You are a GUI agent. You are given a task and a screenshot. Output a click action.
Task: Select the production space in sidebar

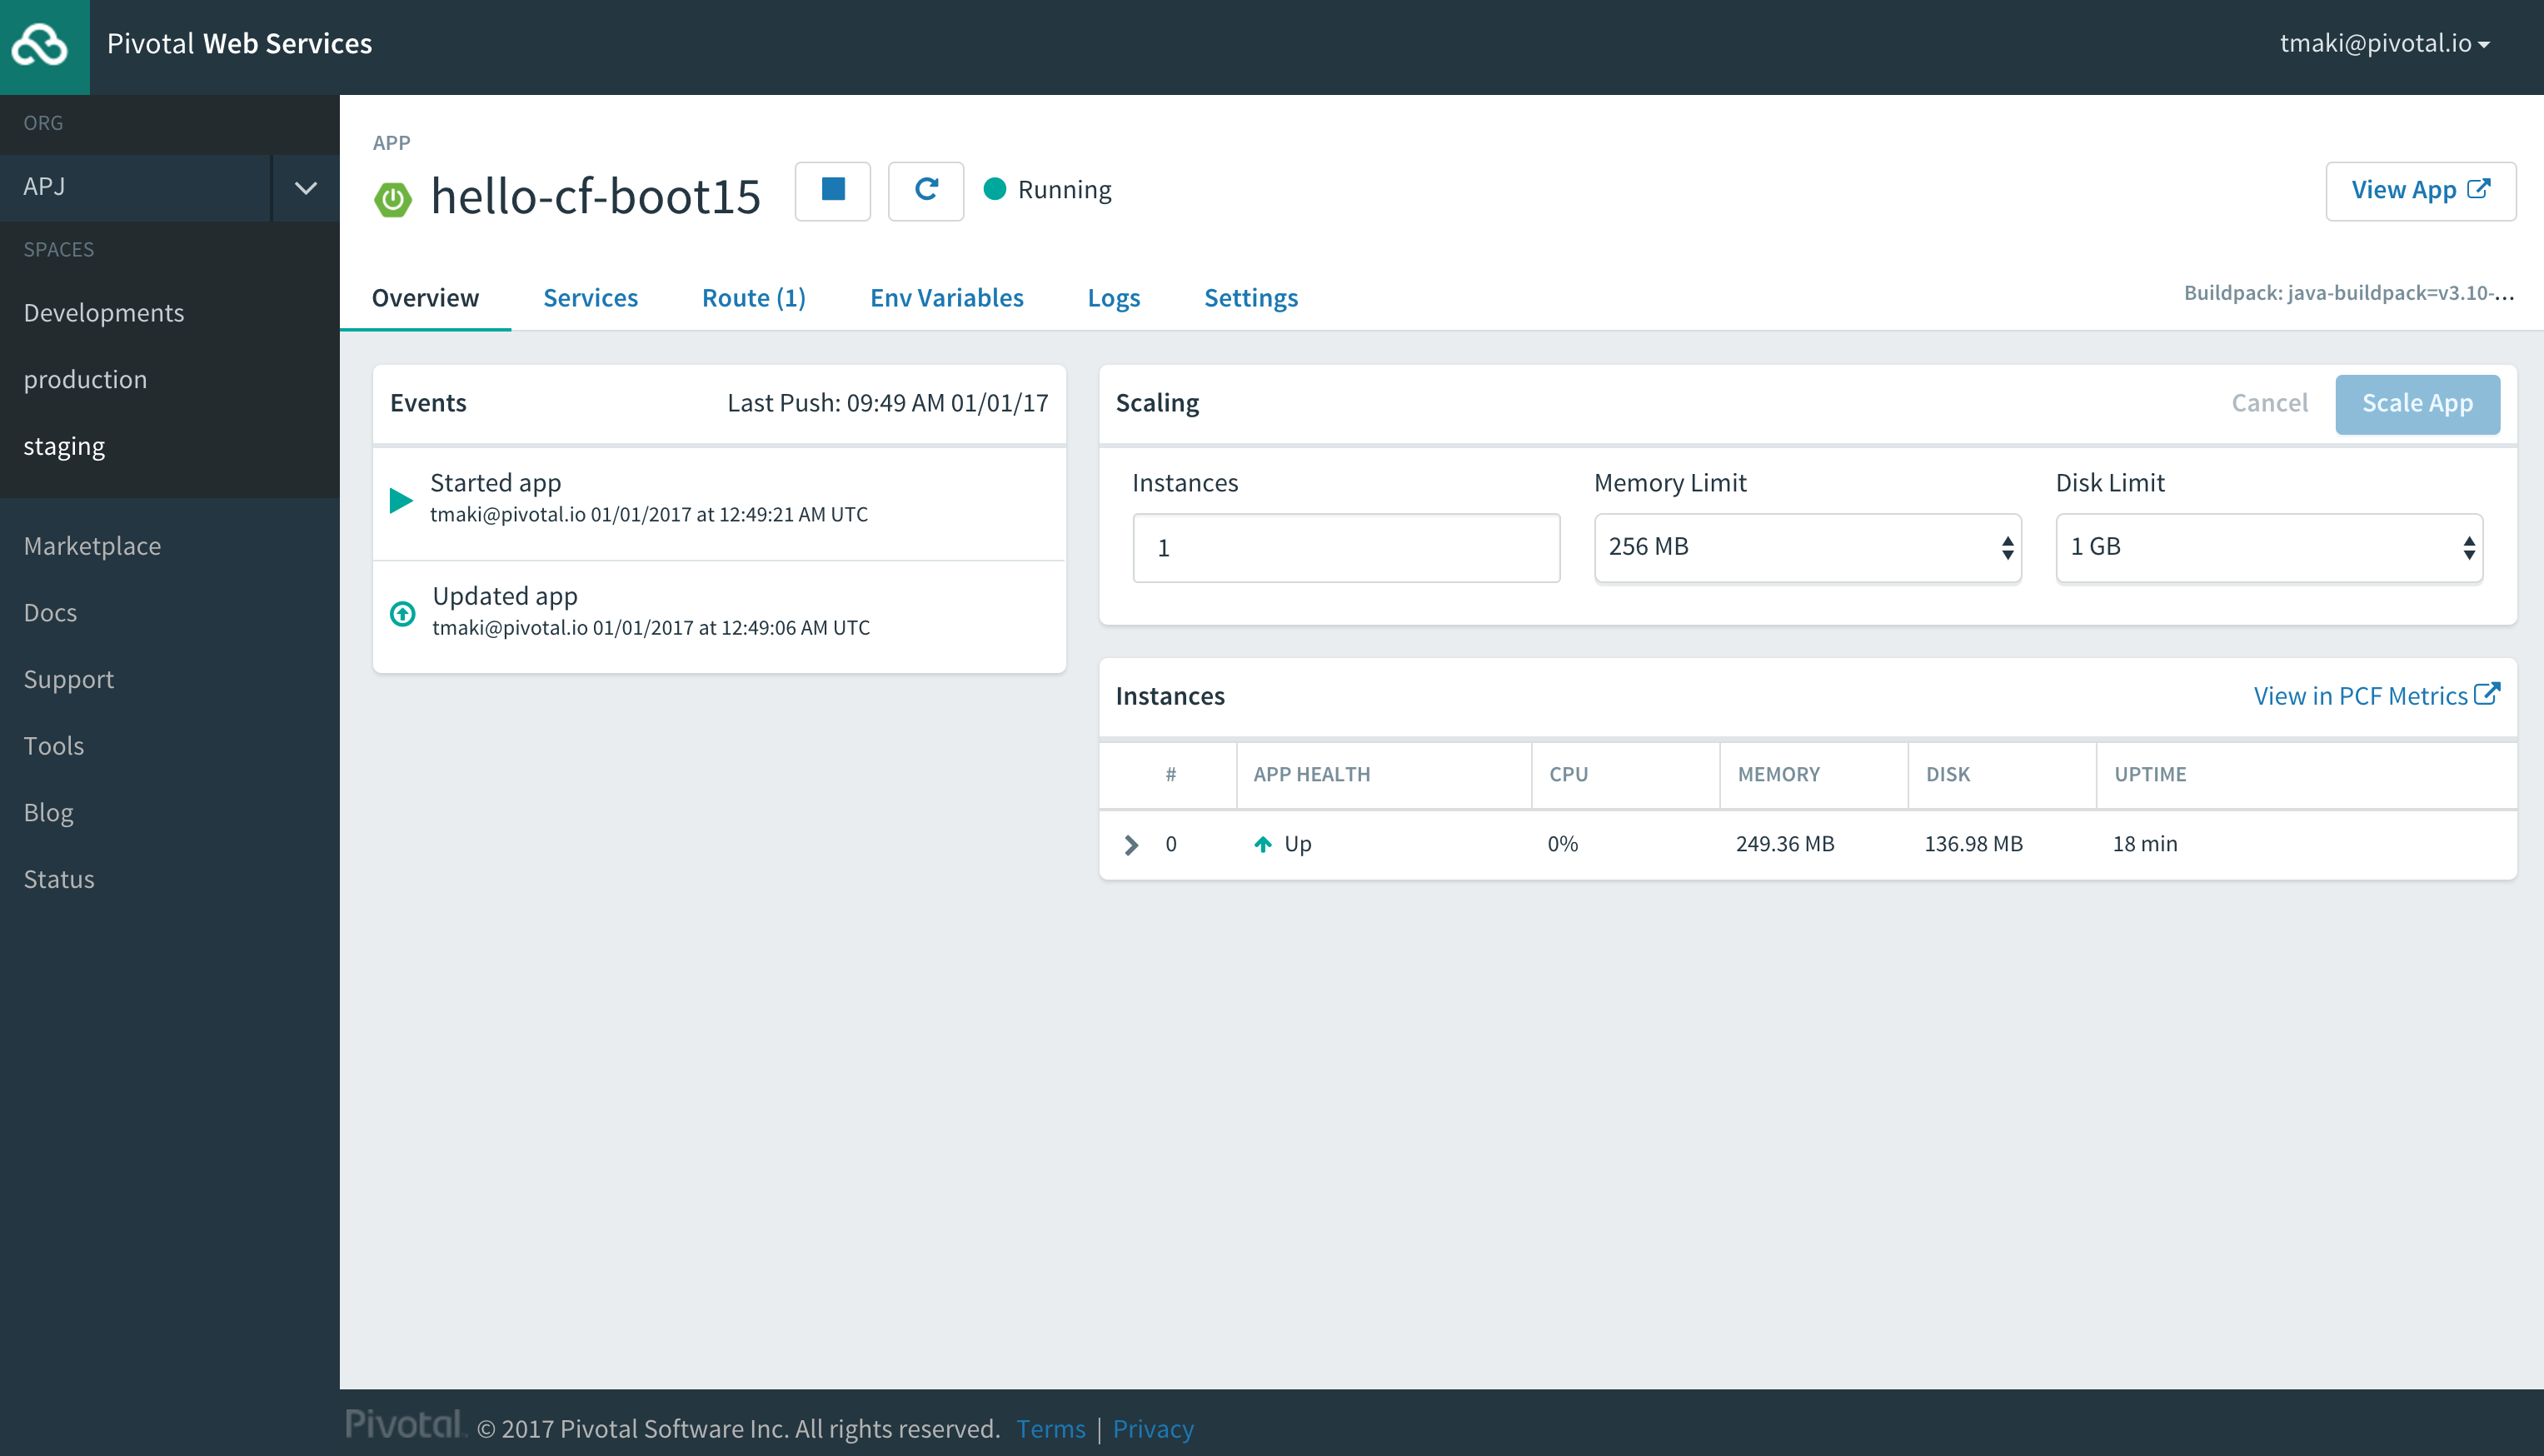[x=85, y=380]
